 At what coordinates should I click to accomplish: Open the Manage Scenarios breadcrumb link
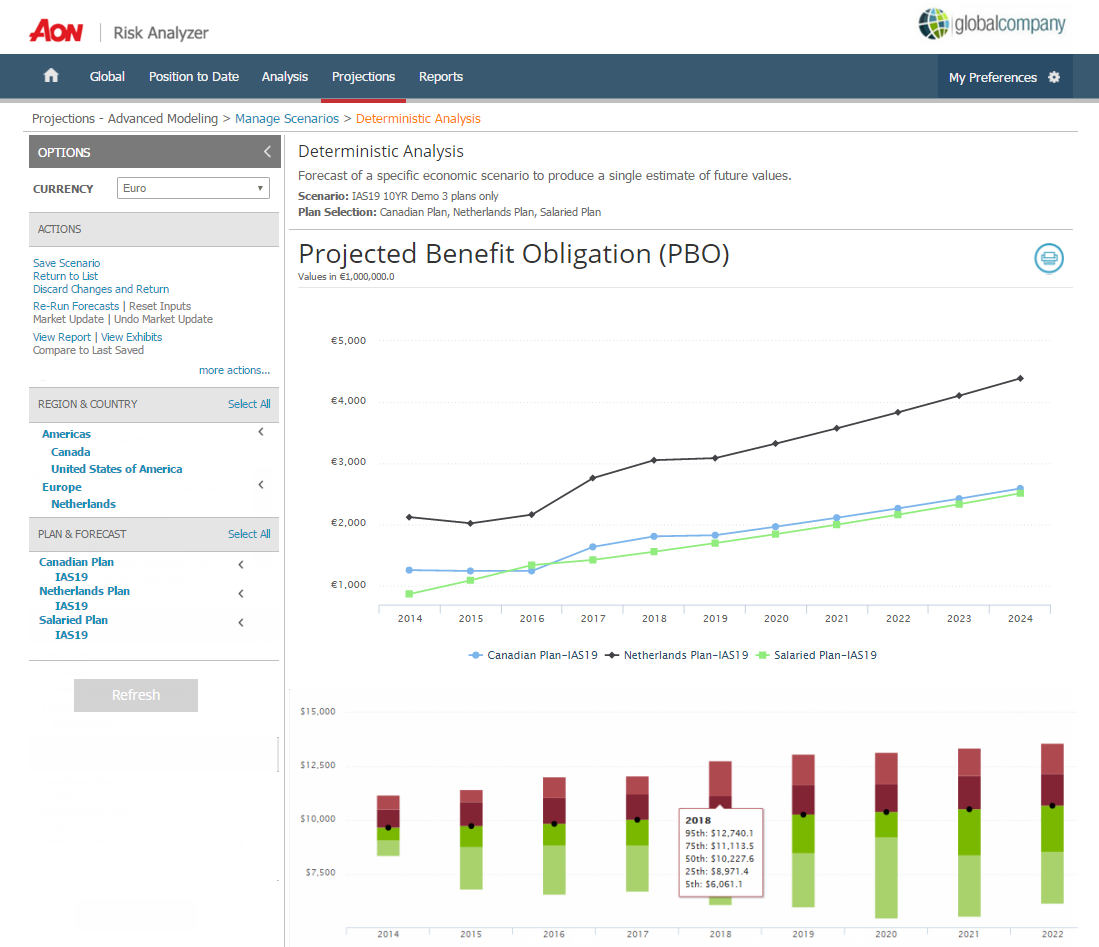pos(287,119)
